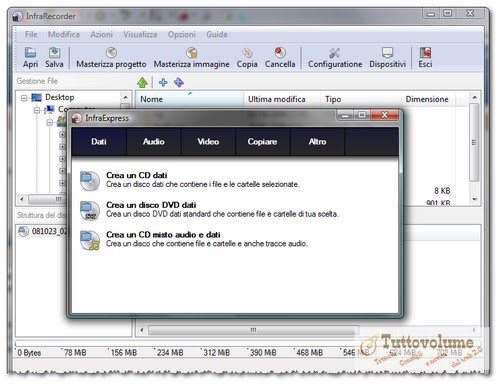The image size is (497, 386).
Task: Choose the Crea un CD dati icon
Action: (90, 180)
